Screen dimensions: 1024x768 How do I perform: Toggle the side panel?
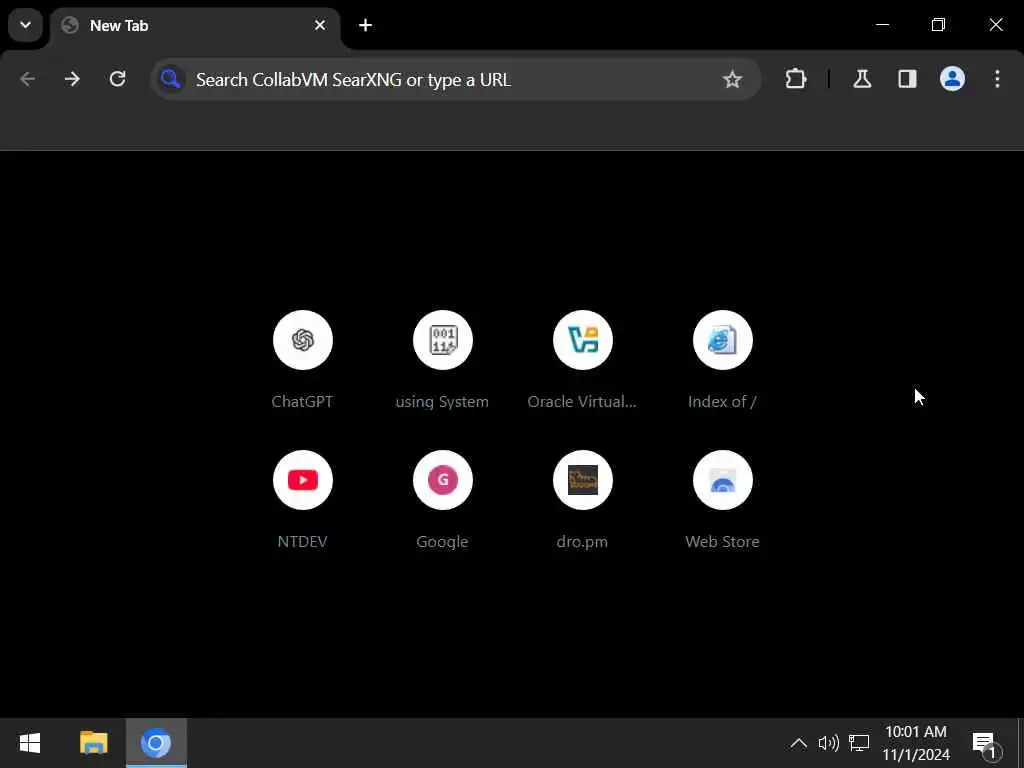click(x=907, y=79)
